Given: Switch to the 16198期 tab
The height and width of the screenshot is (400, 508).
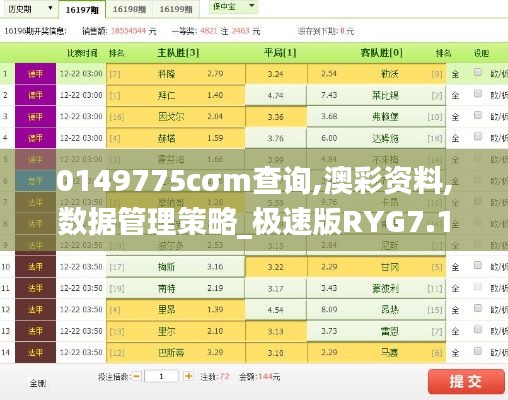Looking at the screenshot, I should pyautogui.click(x=129, y=9).
